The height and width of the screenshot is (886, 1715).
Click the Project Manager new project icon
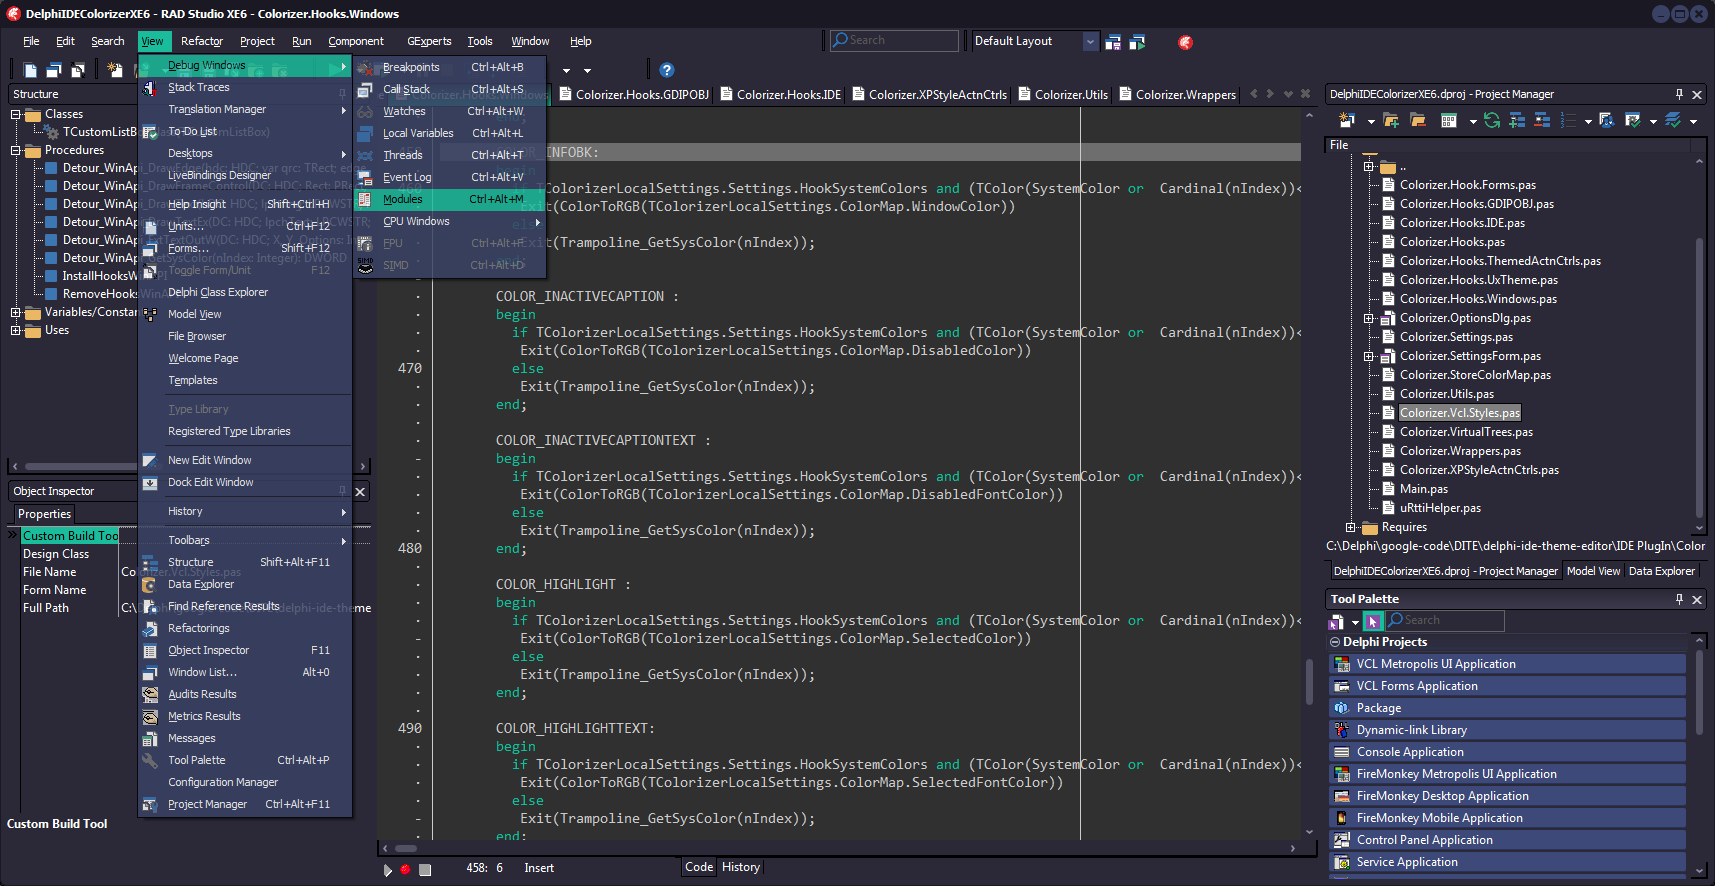click(1347, 121)
